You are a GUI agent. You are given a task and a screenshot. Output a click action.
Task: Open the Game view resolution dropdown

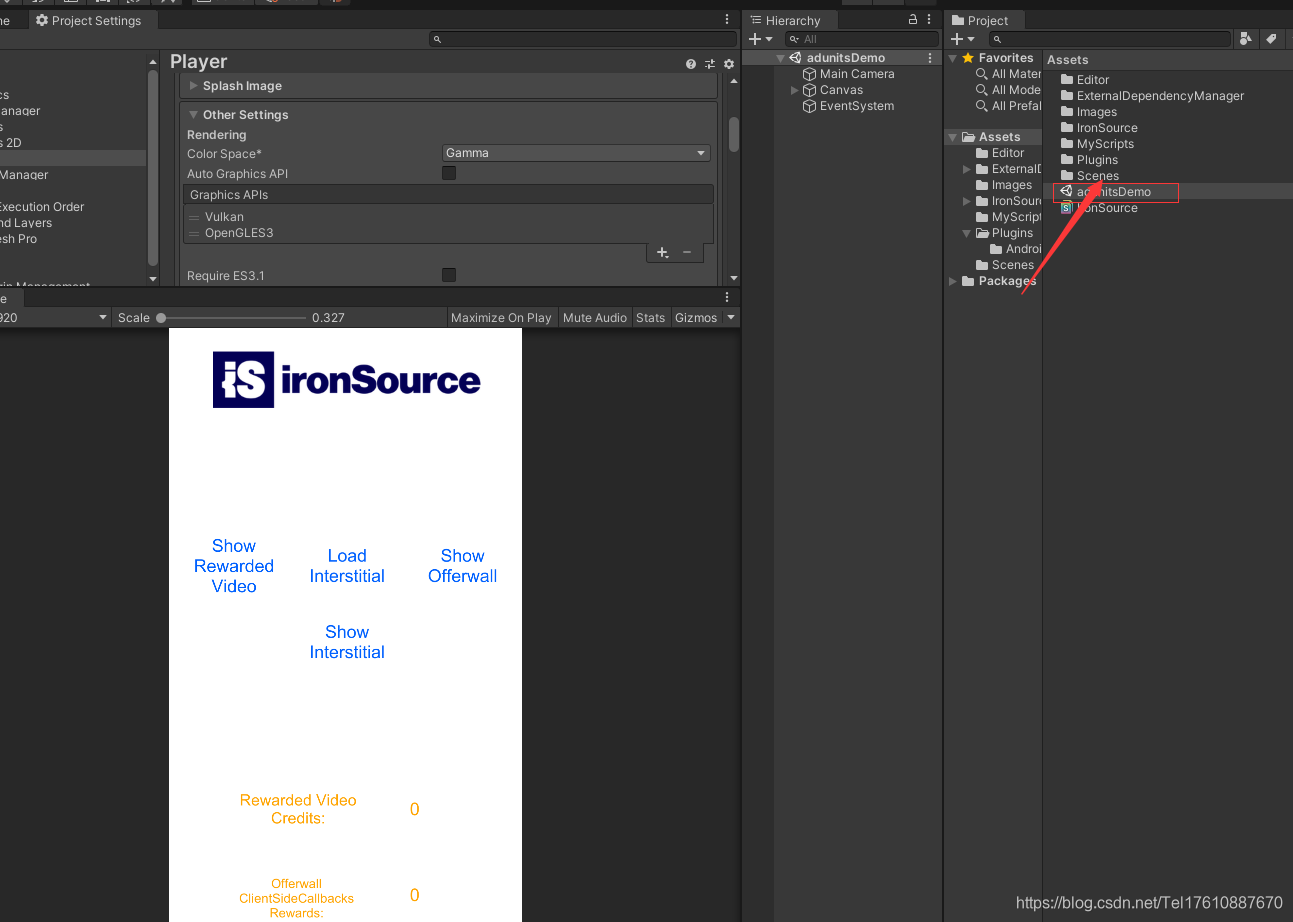point(55,318)
